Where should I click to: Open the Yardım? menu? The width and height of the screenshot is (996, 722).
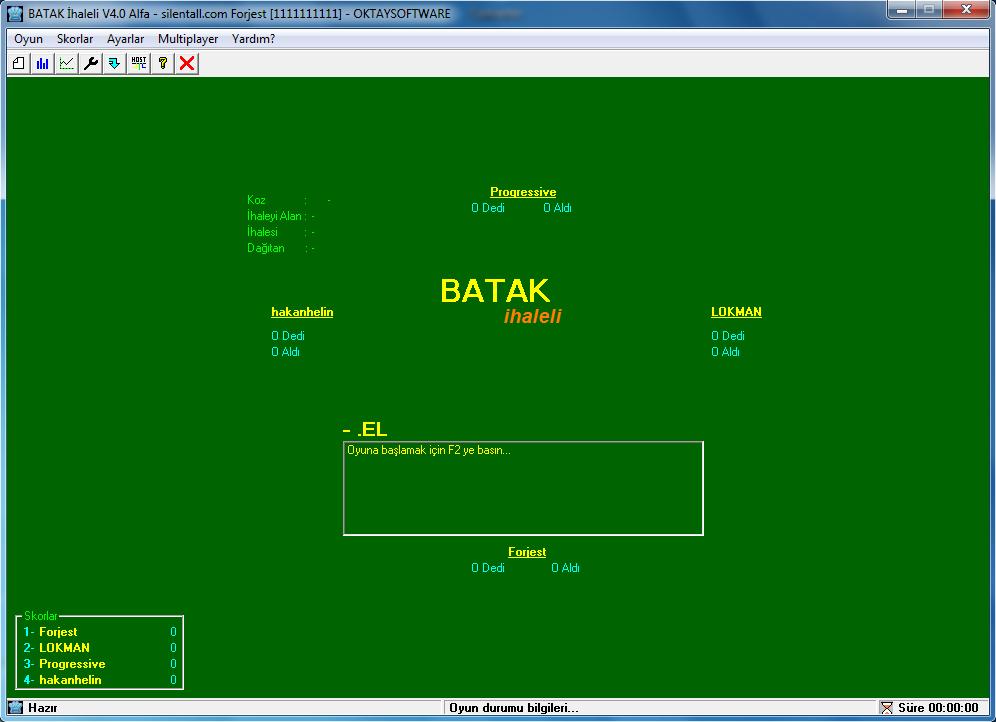click(x=253, y=39)
